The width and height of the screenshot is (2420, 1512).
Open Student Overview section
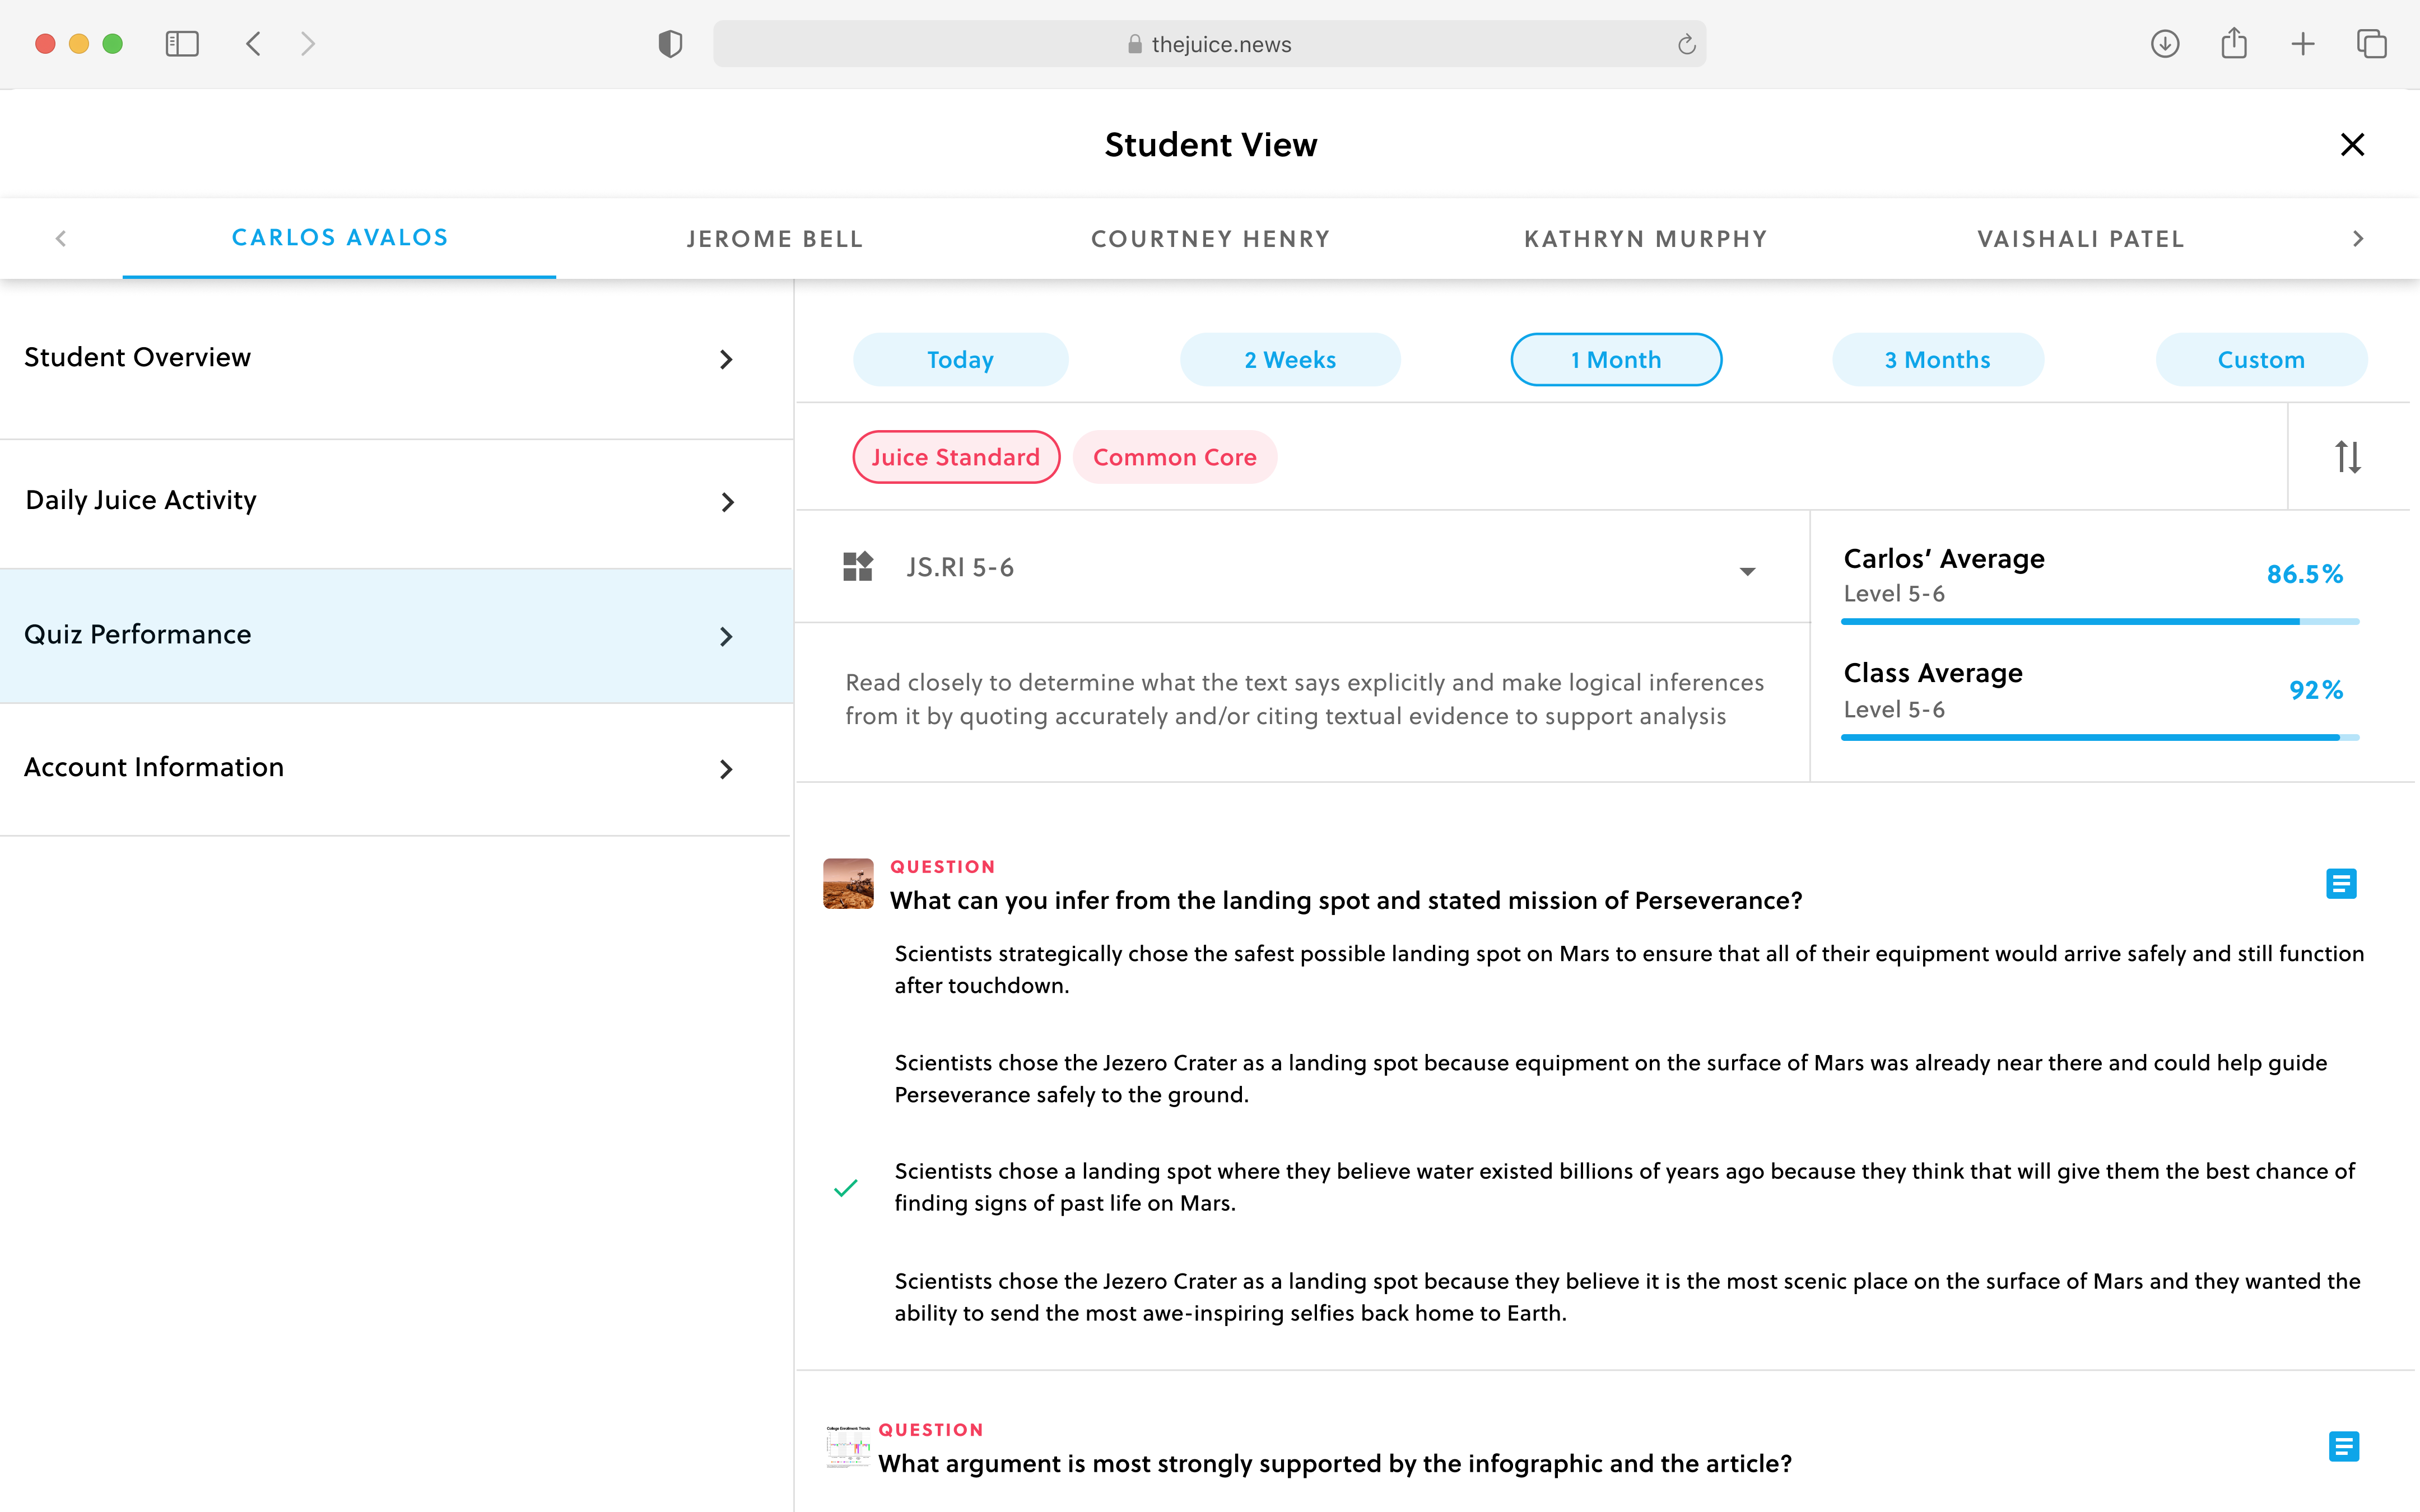pos(396,358)
